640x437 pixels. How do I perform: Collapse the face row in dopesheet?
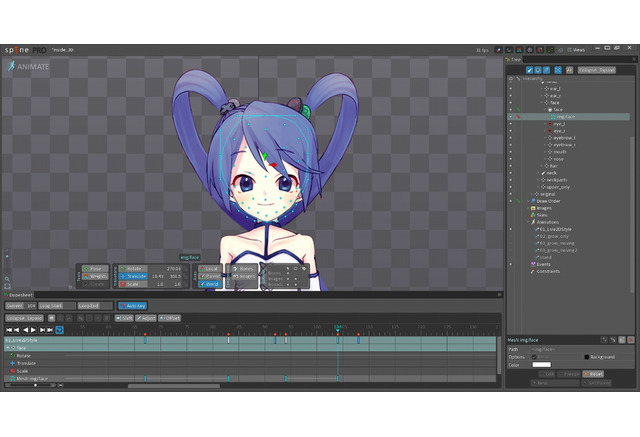click(8, 348)
